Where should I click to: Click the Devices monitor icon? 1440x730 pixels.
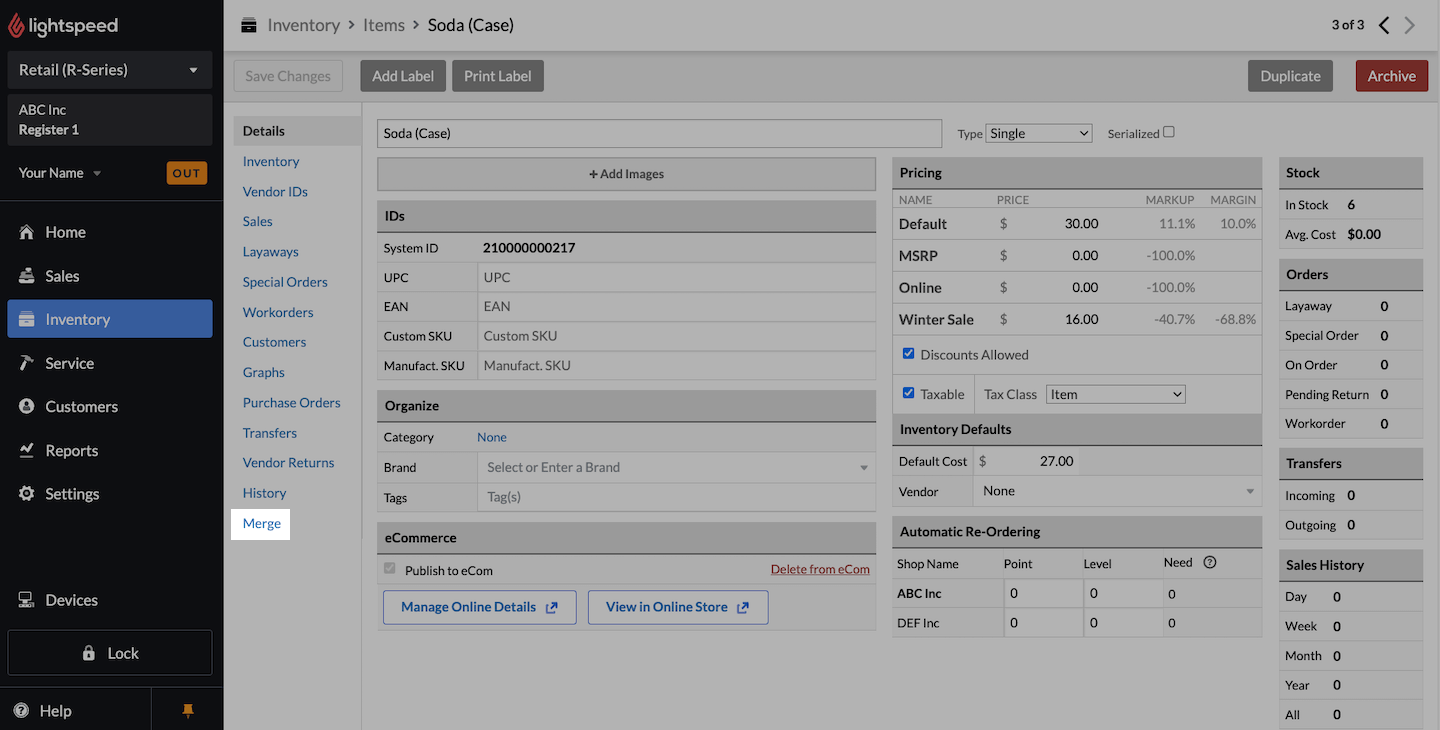(27, 600)
